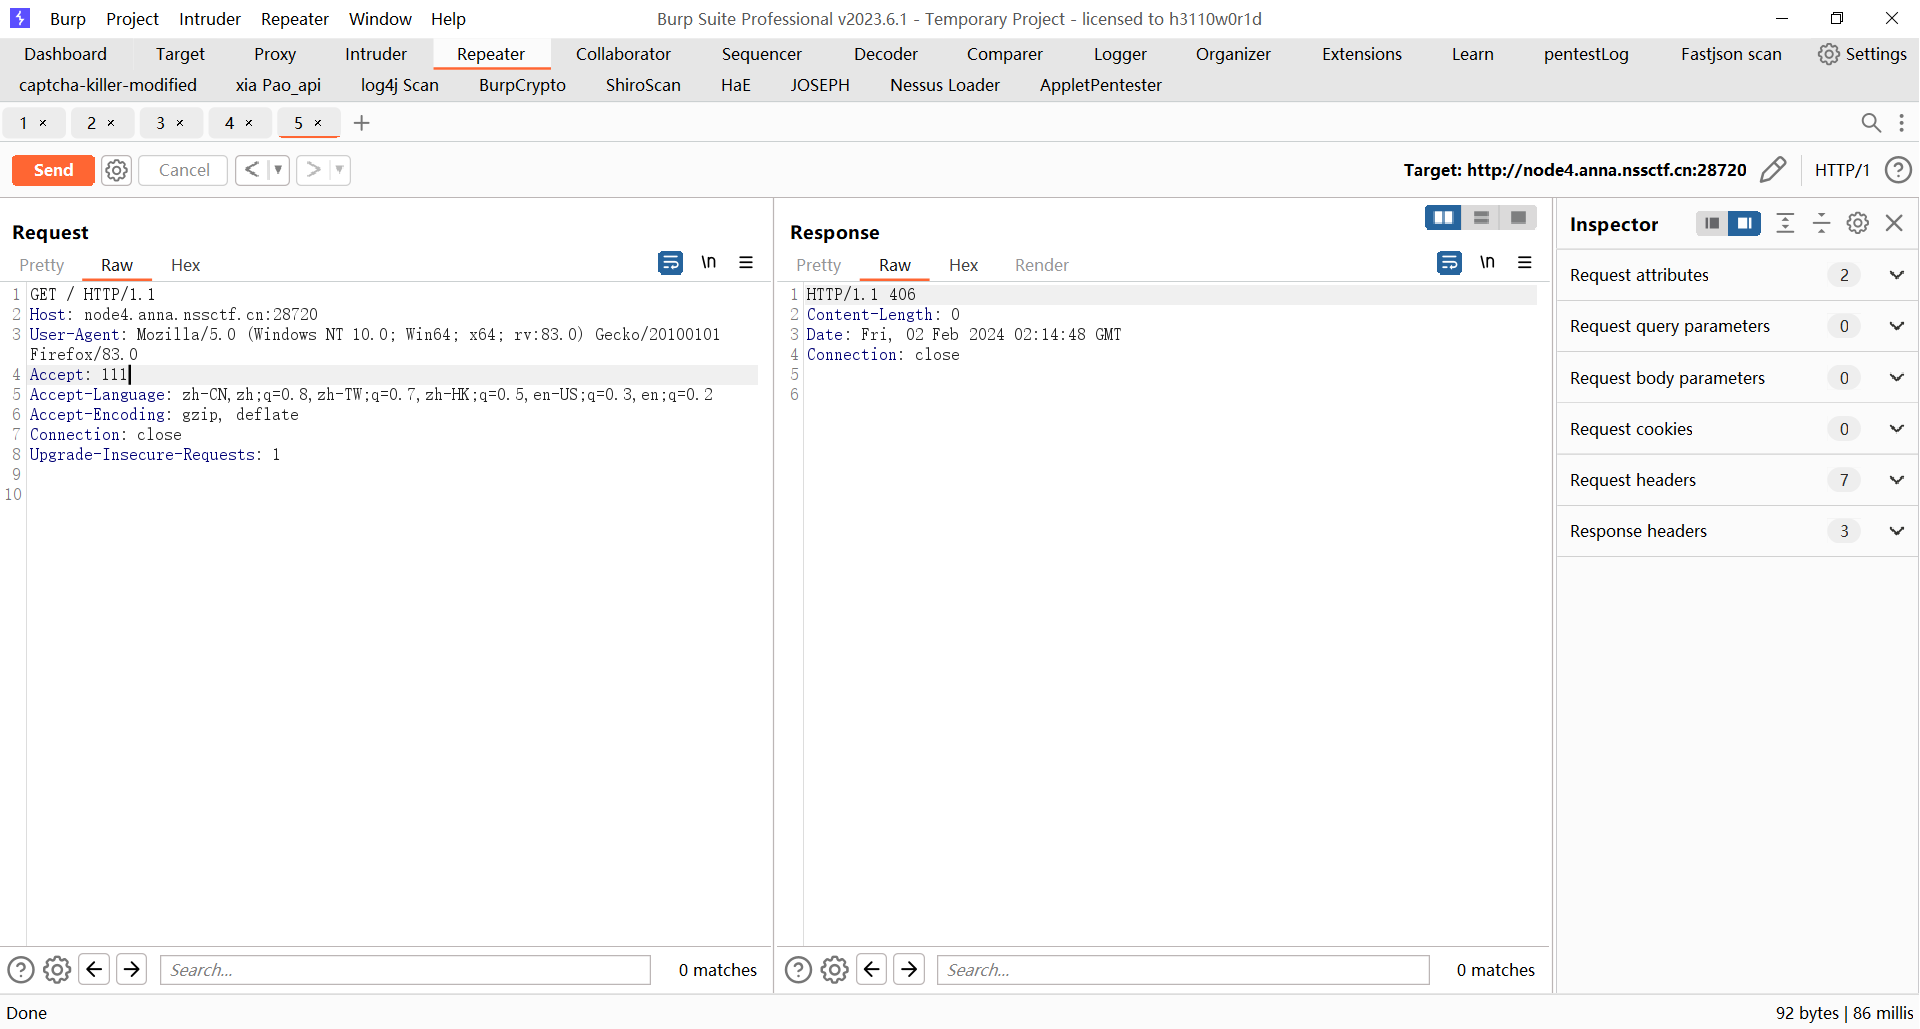Switch Response view to Hex
Image resolution: width=1920 pixels, height=1029 pixels.
pyautogui.click(x=963, y=265)
